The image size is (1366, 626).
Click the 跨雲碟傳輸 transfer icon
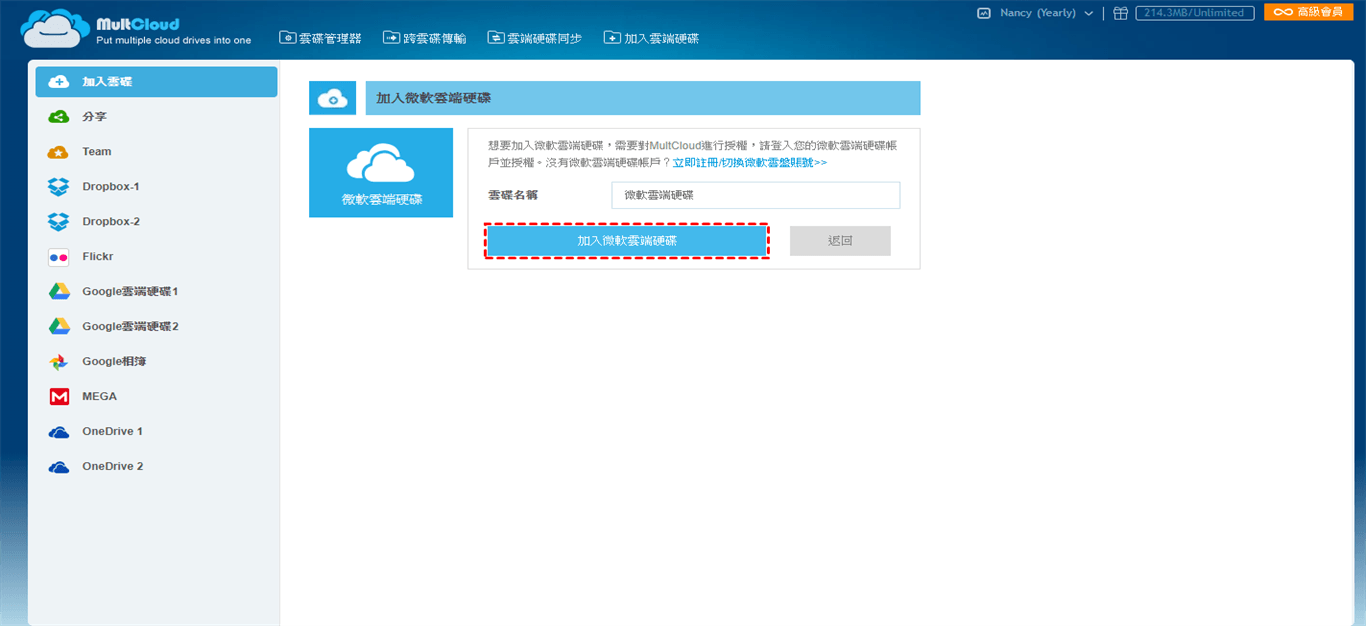coord(391,38)
